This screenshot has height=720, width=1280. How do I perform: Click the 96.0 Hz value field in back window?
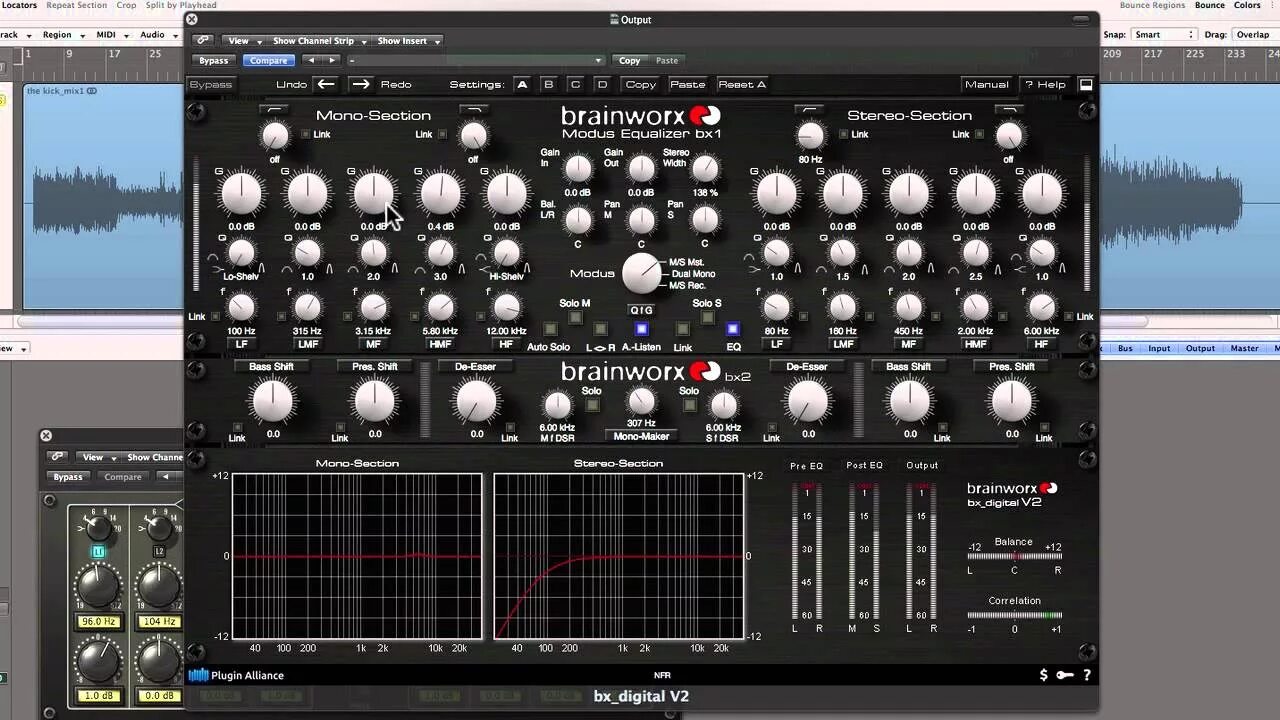click(99, 621)
